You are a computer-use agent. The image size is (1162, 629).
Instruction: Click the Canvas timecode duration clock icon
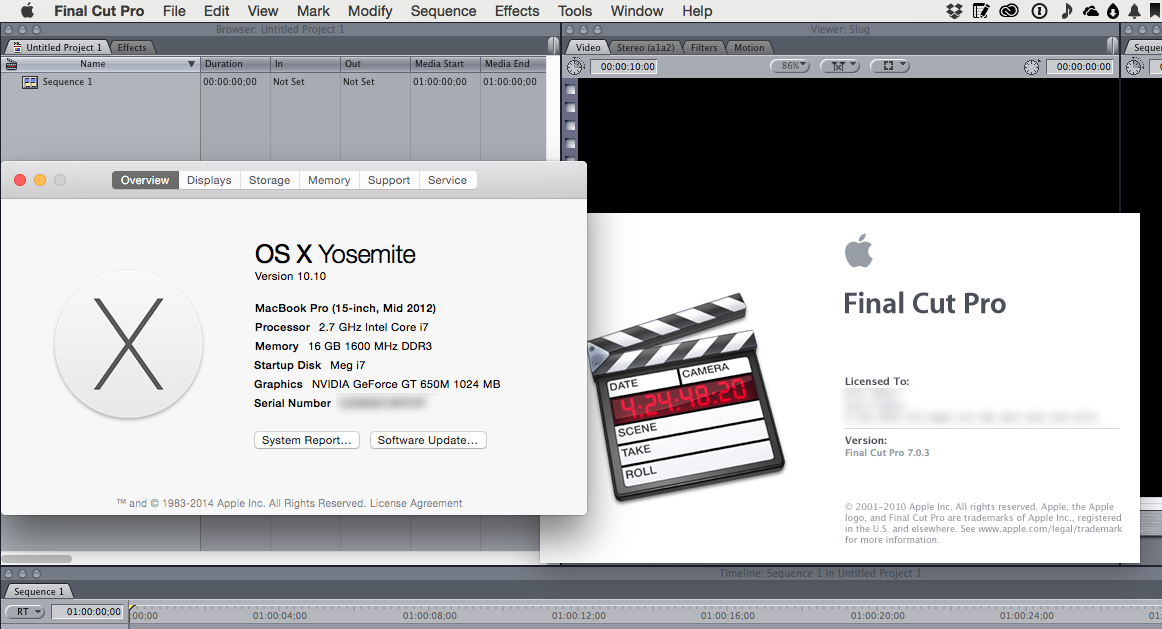coord(1135,67)
